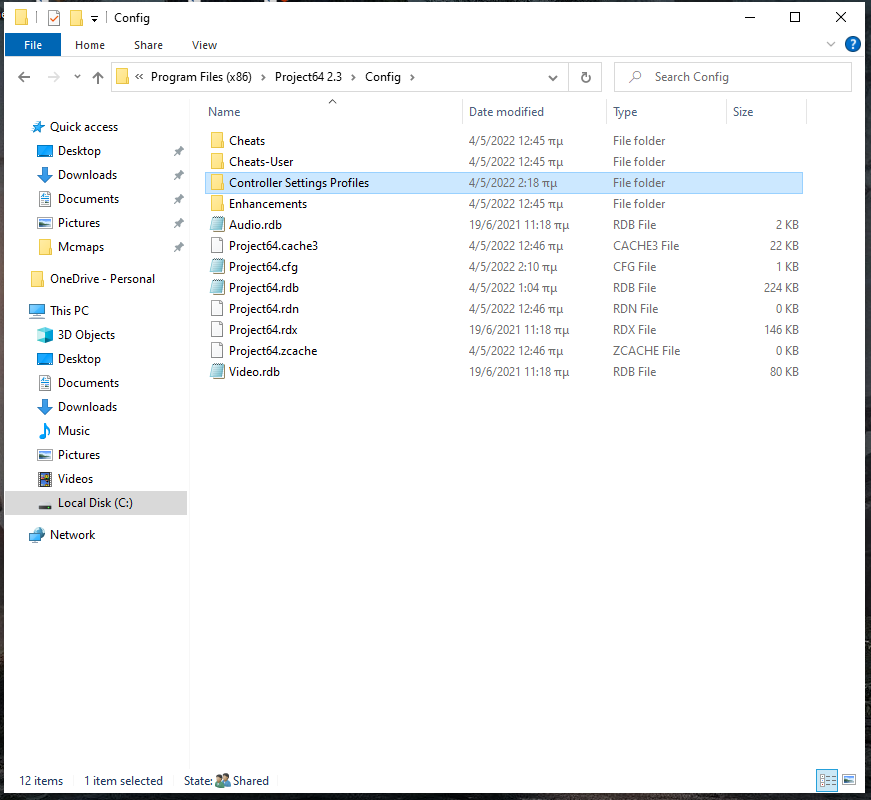Click the Shared state link in status bar

250,780
